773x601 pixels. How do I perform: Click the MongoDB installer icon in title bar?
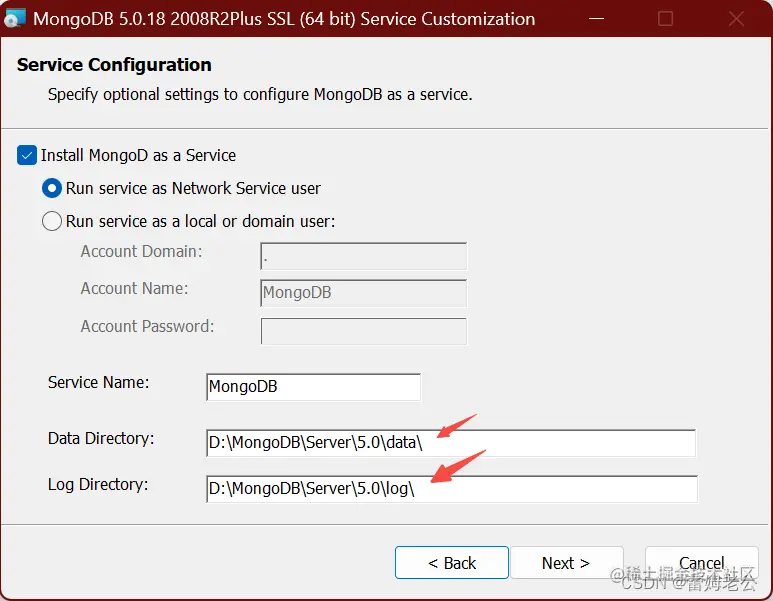(14, 18)
